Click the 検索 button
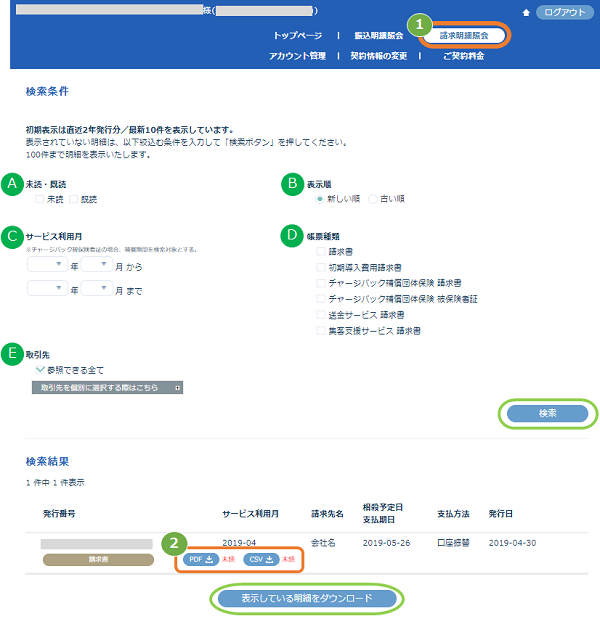The height and width of the screenshot is (632, 600). coord(547,414)
